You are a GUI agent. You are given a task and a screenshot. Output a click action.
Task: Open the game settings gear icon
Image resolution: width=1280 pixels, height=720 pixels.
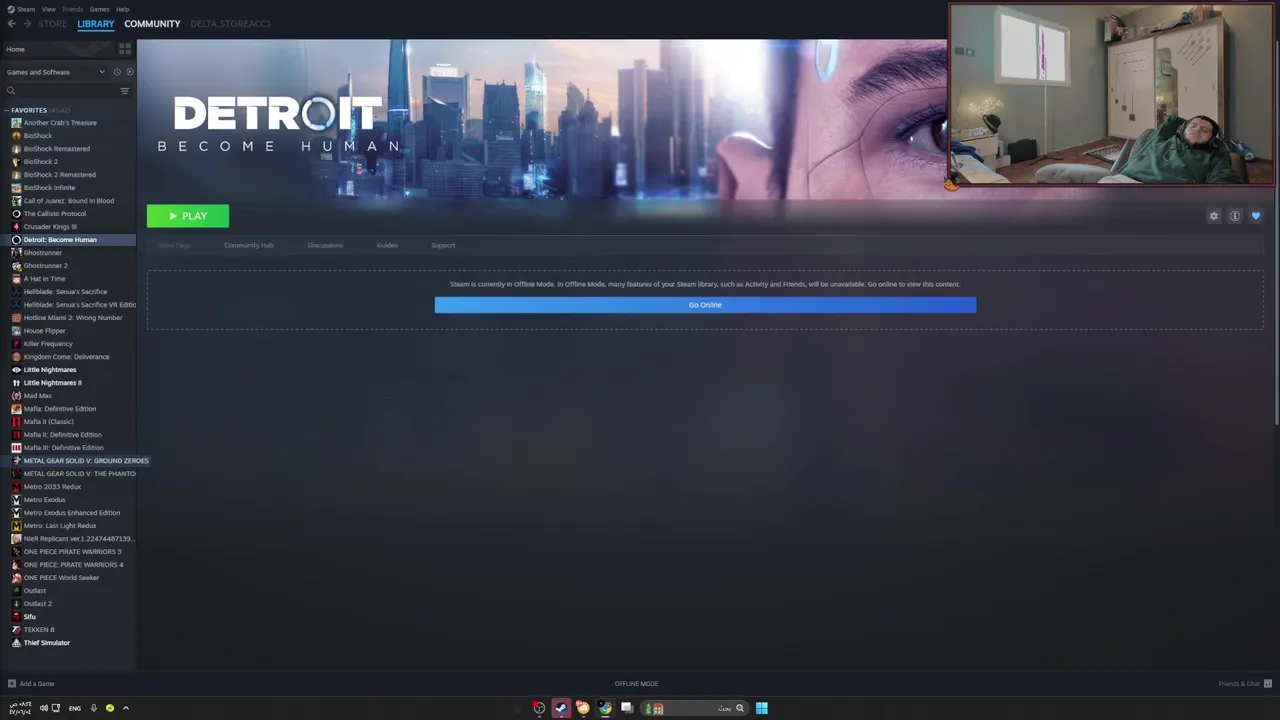pos(1214,216)
